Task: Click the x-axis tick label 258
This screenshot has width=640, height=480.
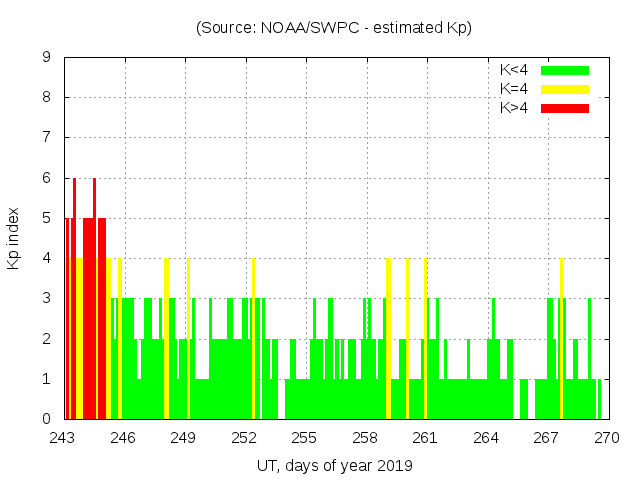Action: 366,438
